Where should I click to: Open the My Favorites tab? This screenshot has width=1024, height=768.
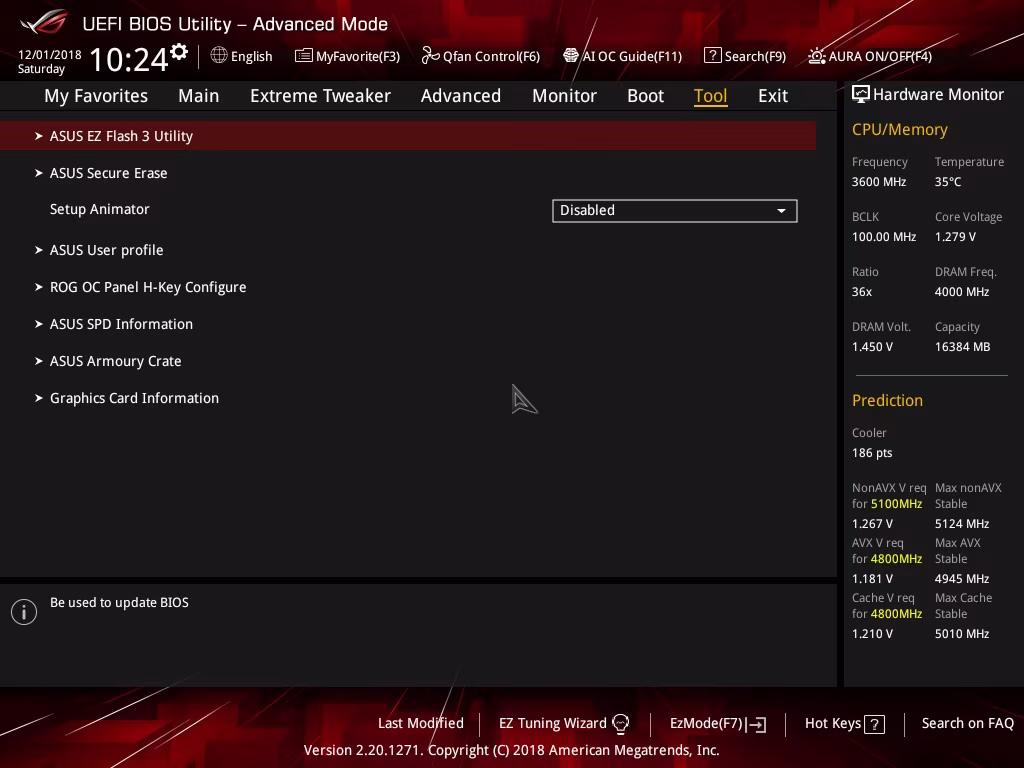(96, 96)
